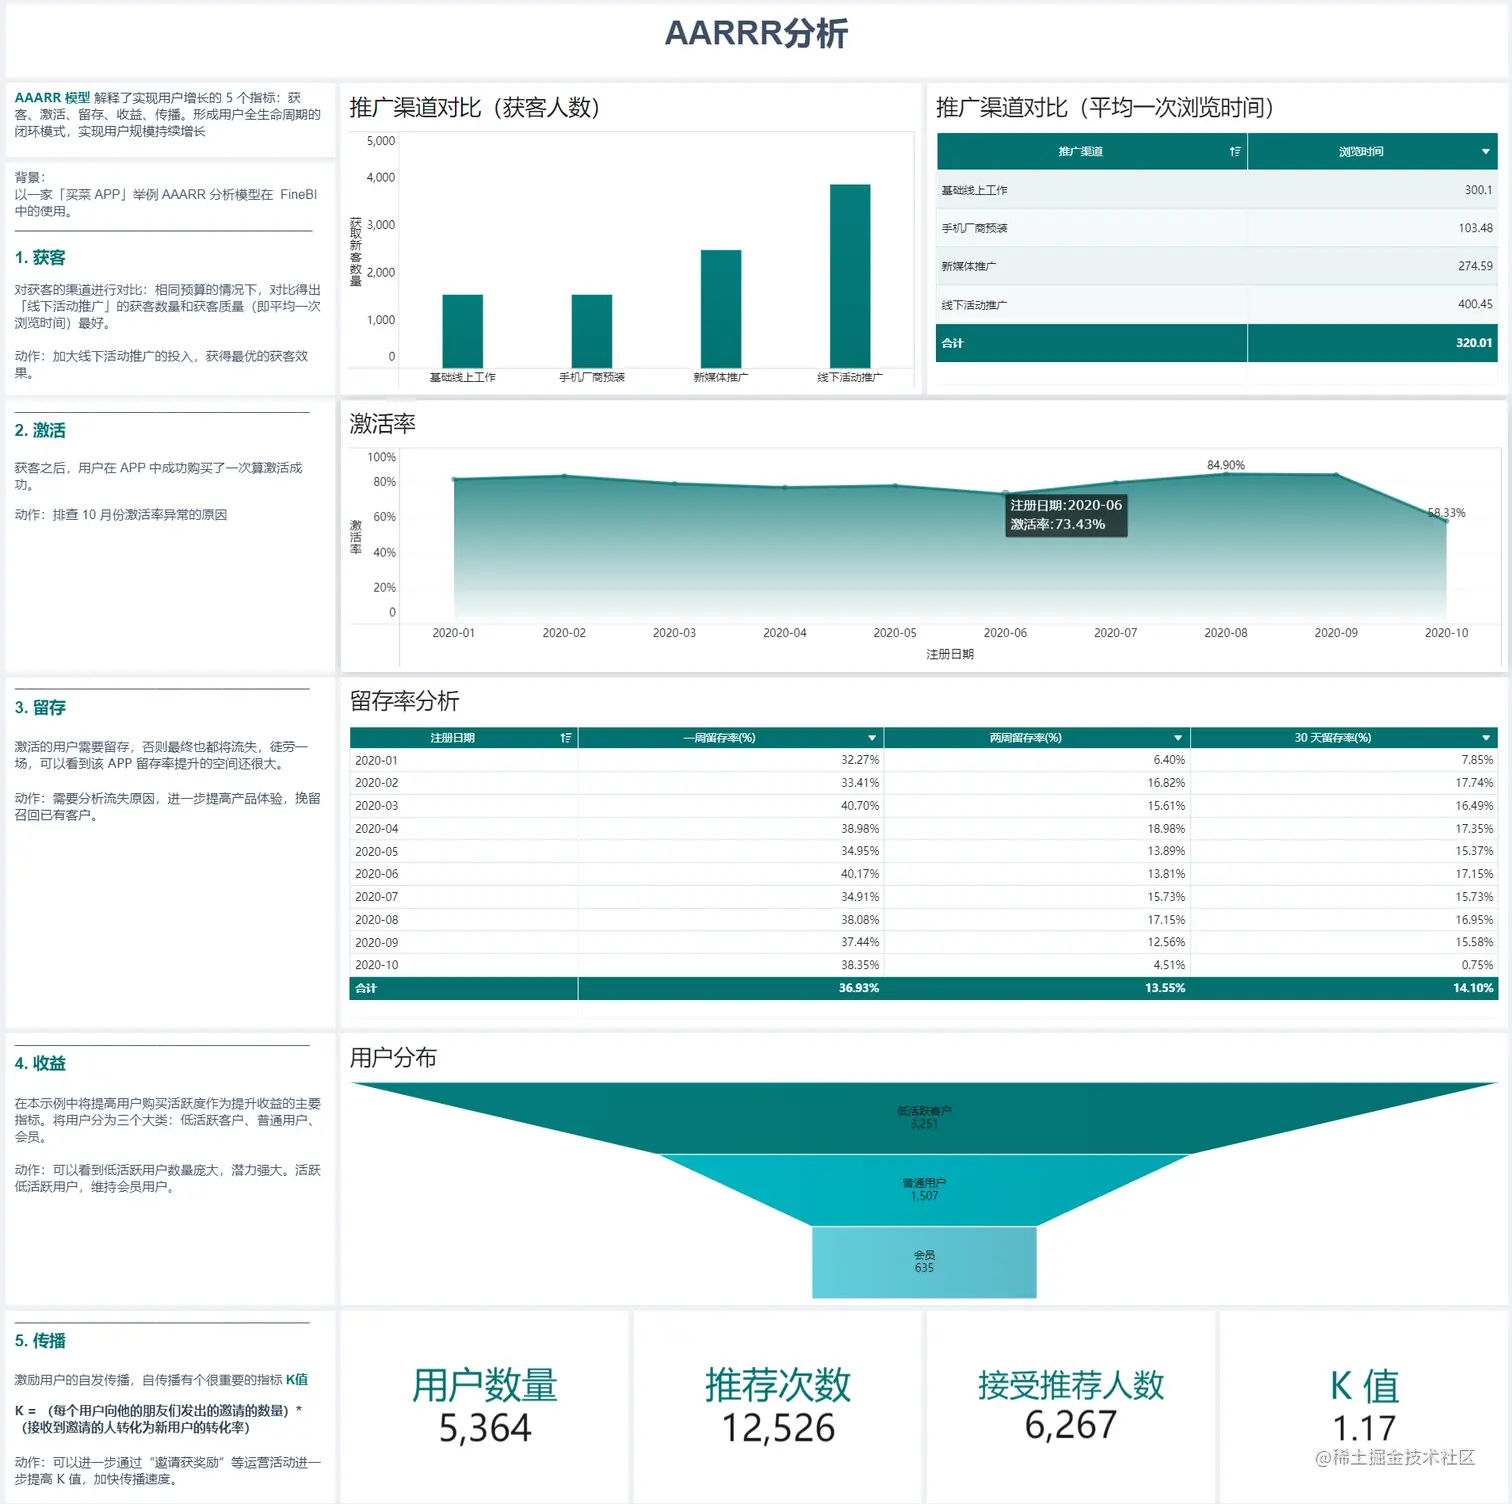Open the 两周留存率(%) filter dropdown
Viewport: 1512px width, 1504px height.
click(1178, 737)
